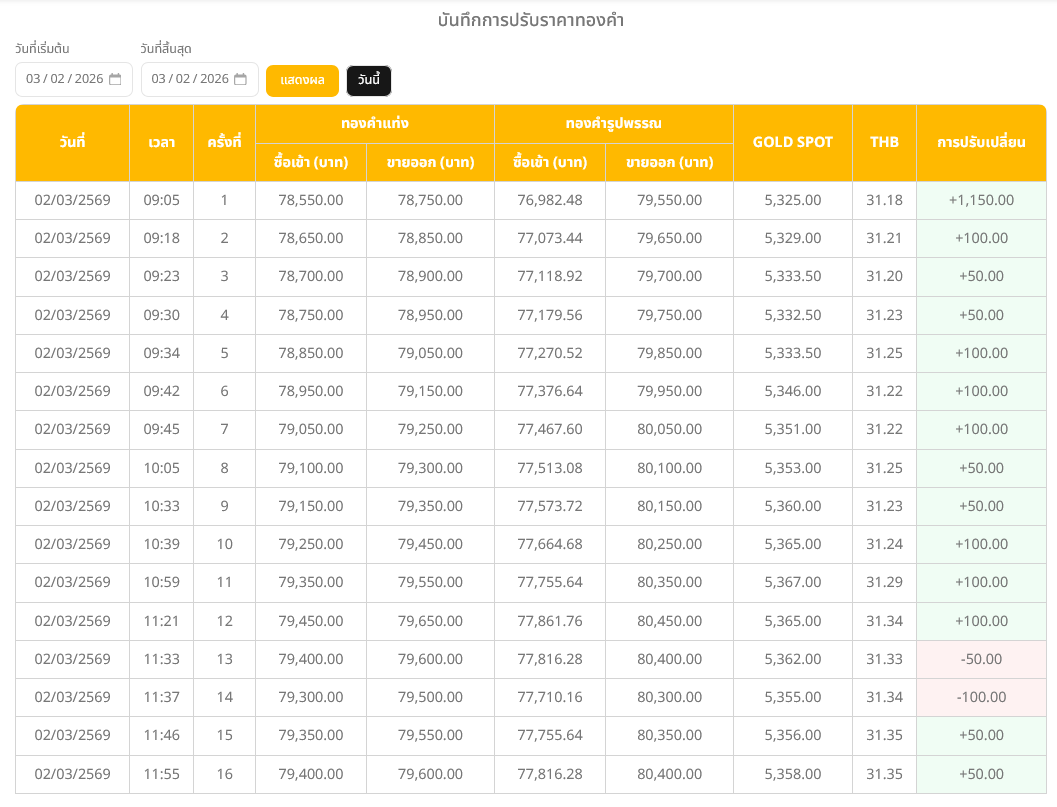Viewport: 1057px width, 807px height.
Task: Select the ทองคำแท่ง header group
Action: pyautogui.click(x=374, y=124)
